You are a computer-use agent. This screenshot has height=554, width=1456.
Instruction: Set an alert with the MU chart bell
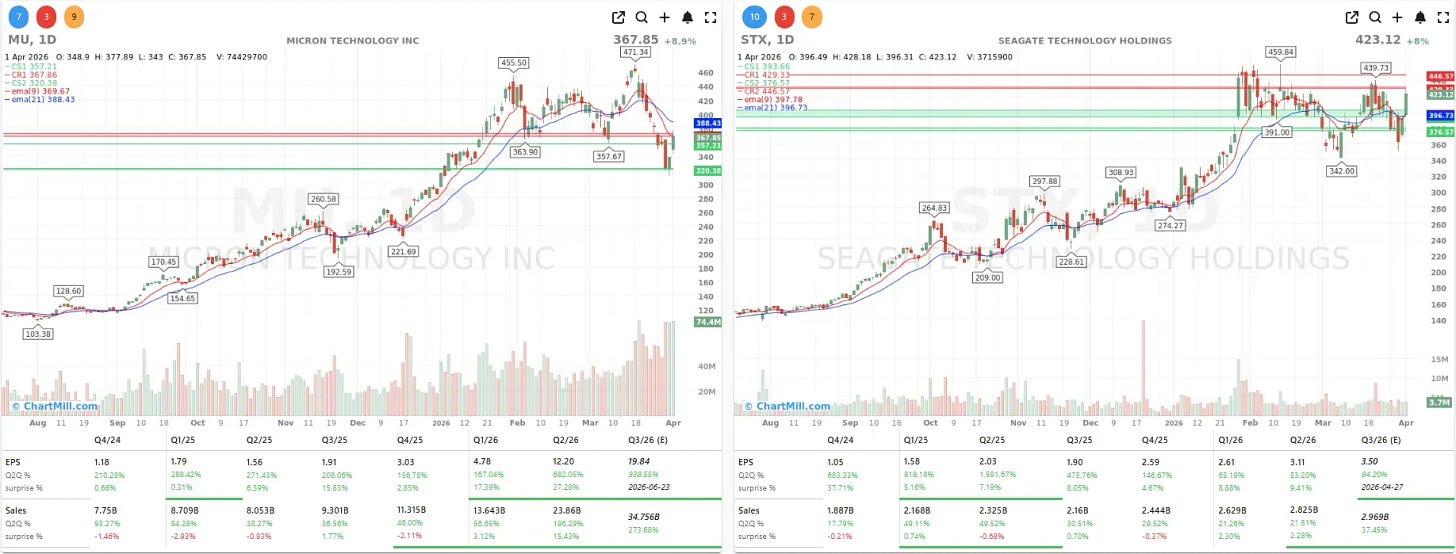(687, 17)
